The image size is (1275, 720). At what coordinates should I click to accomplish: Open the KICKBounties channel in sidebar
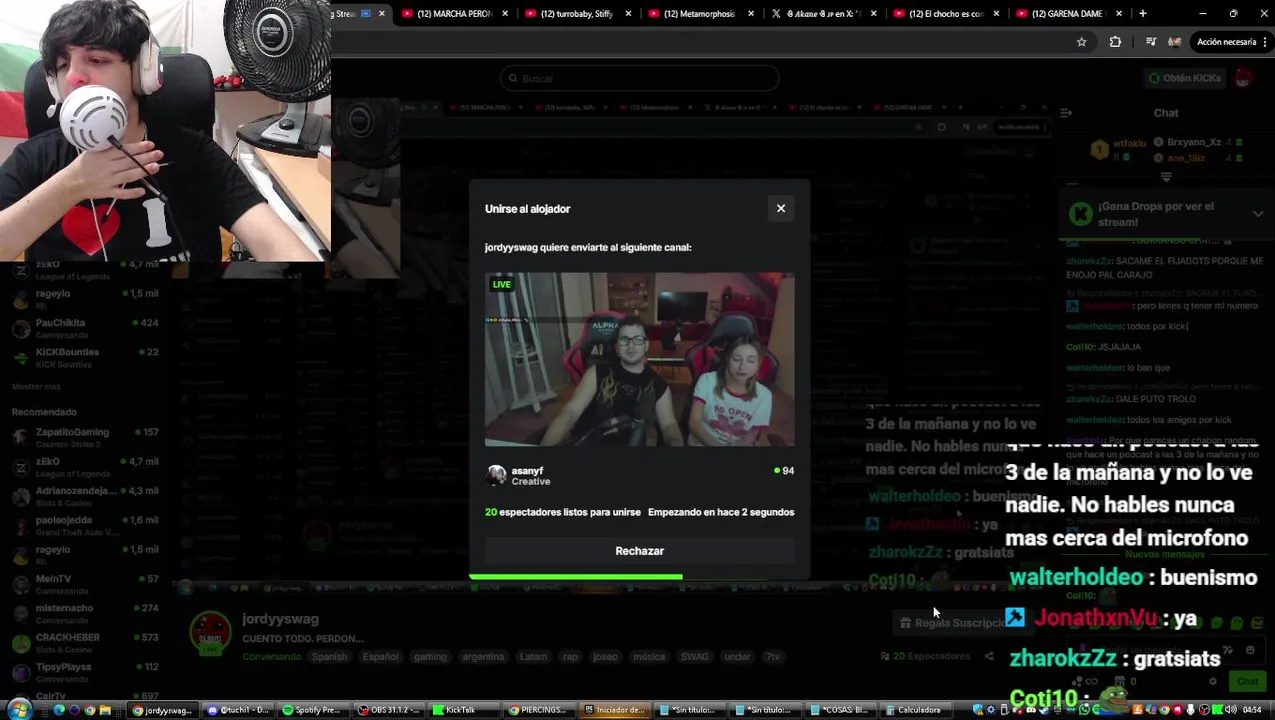85,357
